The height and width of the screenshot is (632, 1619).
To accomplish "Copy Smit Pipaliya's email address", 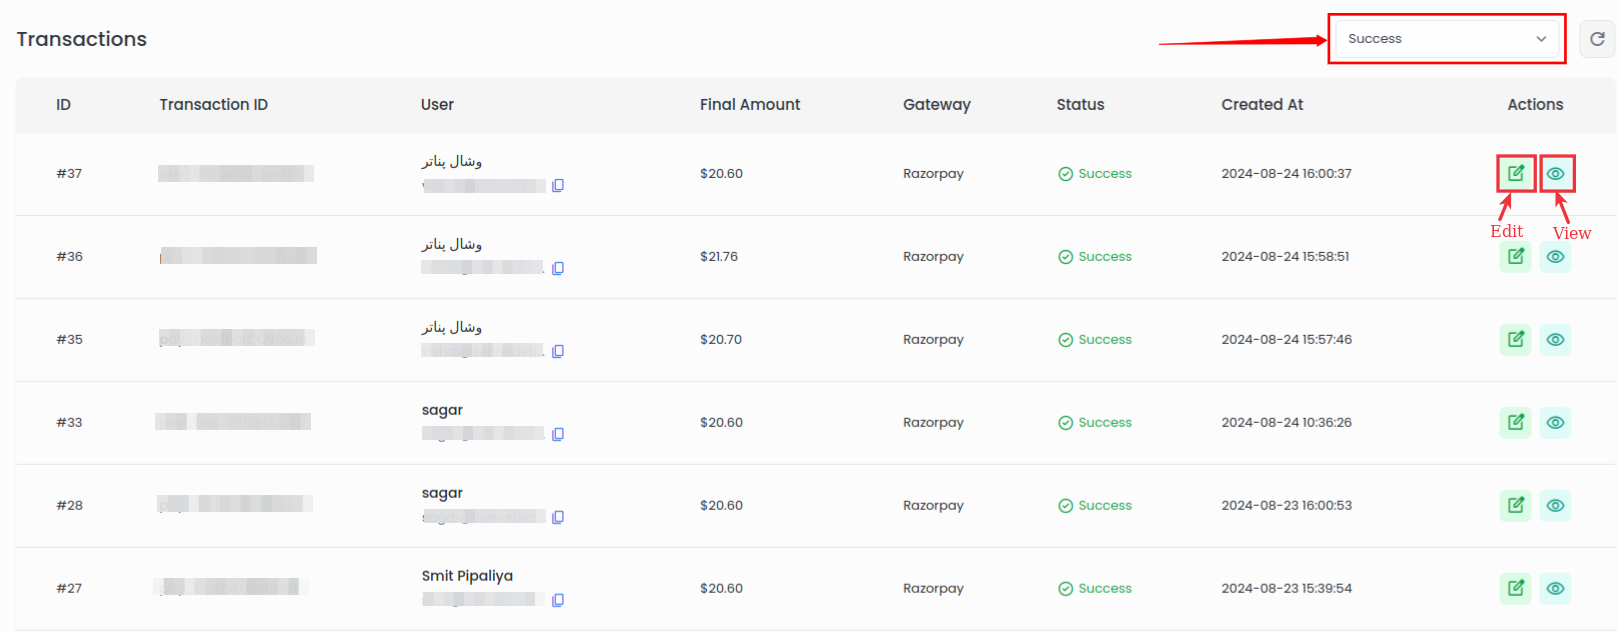I will 558,601.
